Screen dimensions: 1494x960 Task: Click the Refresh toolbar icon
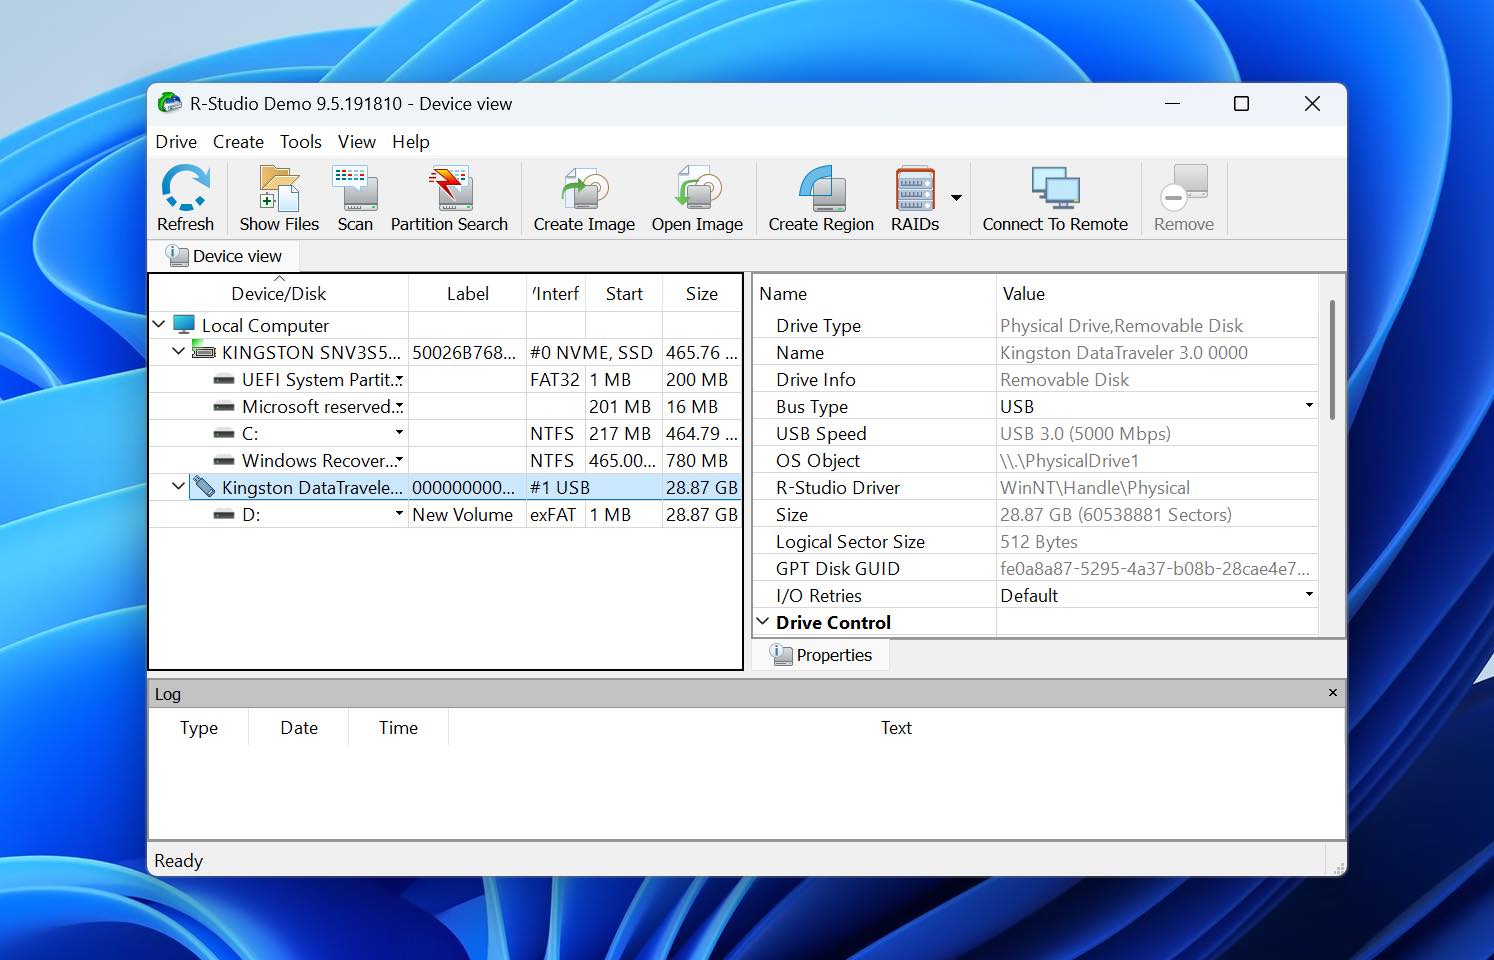(x=185, y=189)
